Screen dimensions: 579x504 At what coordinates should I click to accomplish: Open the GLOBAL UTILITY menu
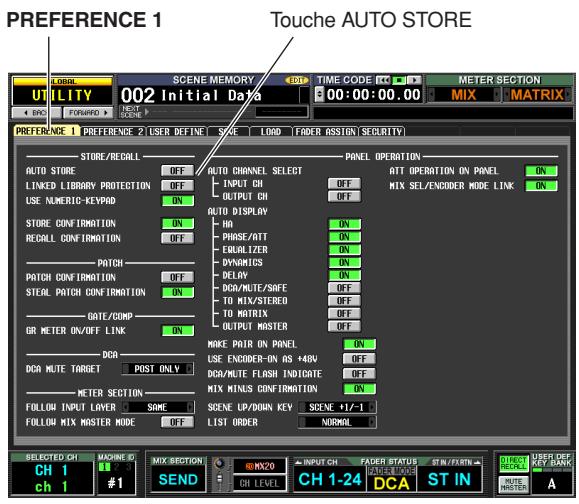pyautogui.click(x=62, y=91)
